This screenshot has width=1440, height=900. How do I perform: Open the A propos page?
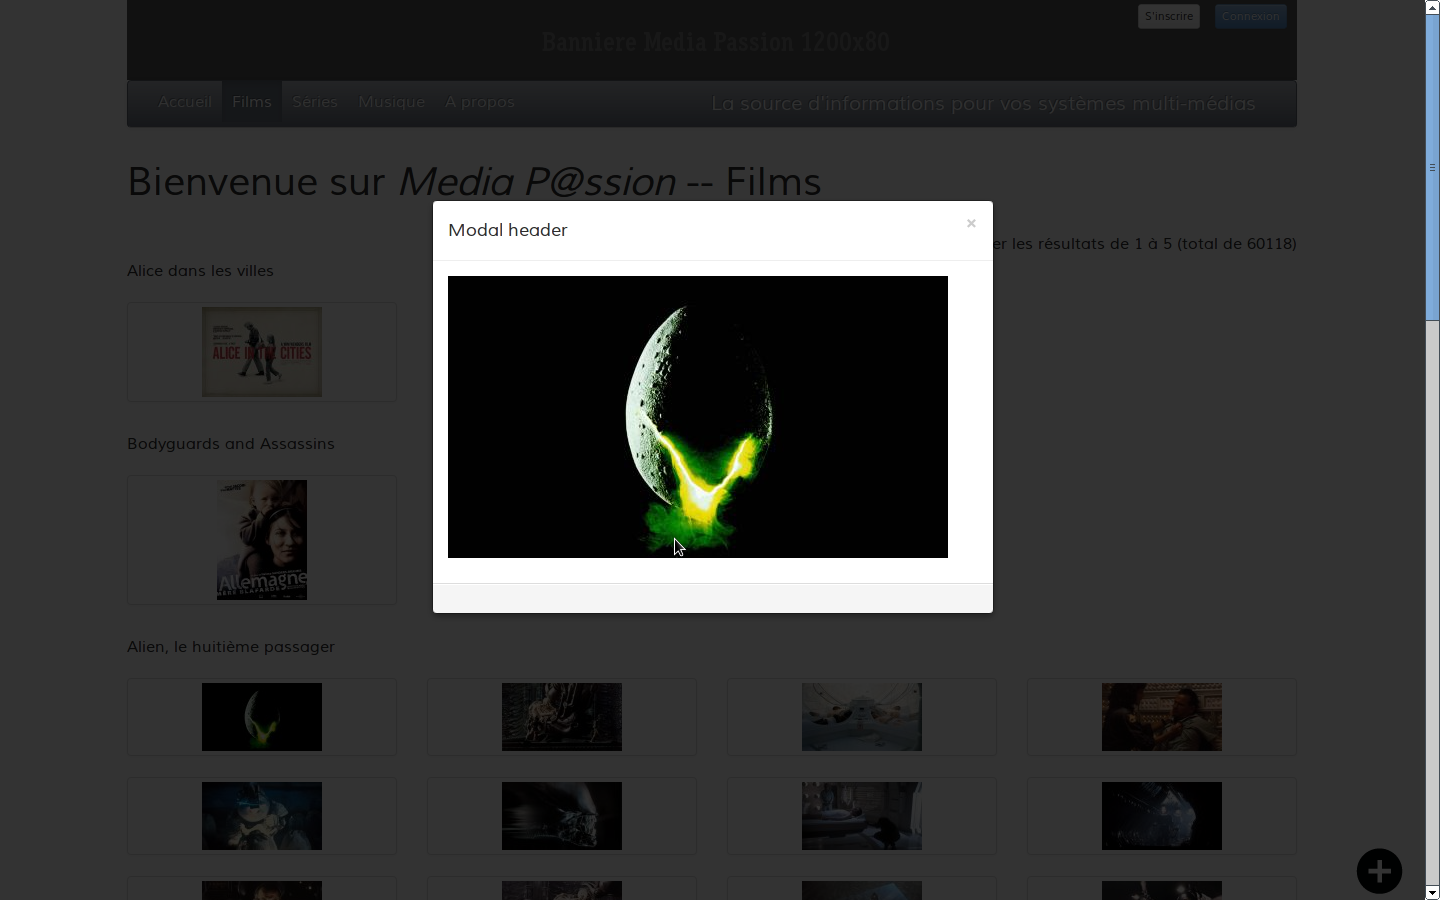tap(480, 102)
